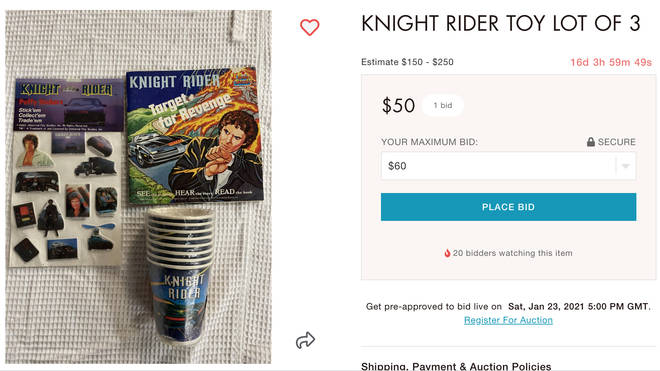Click the SECURE label text
Image resolution: width=660 pixels, height=371 pixels.
(x=617, y=142)
